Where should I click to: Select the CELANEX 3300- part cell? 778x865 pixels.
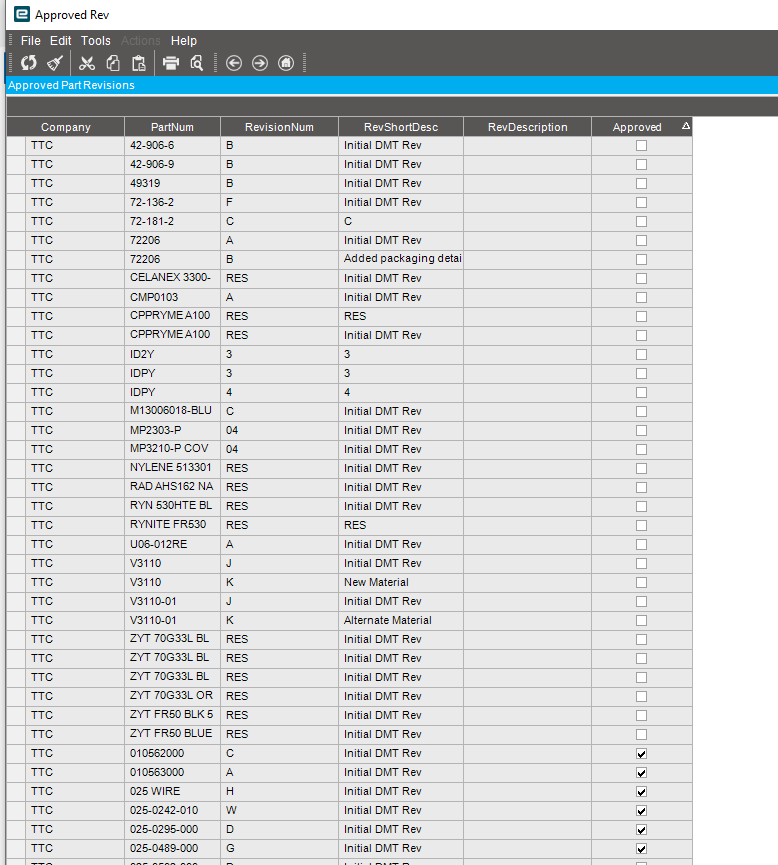172,278
